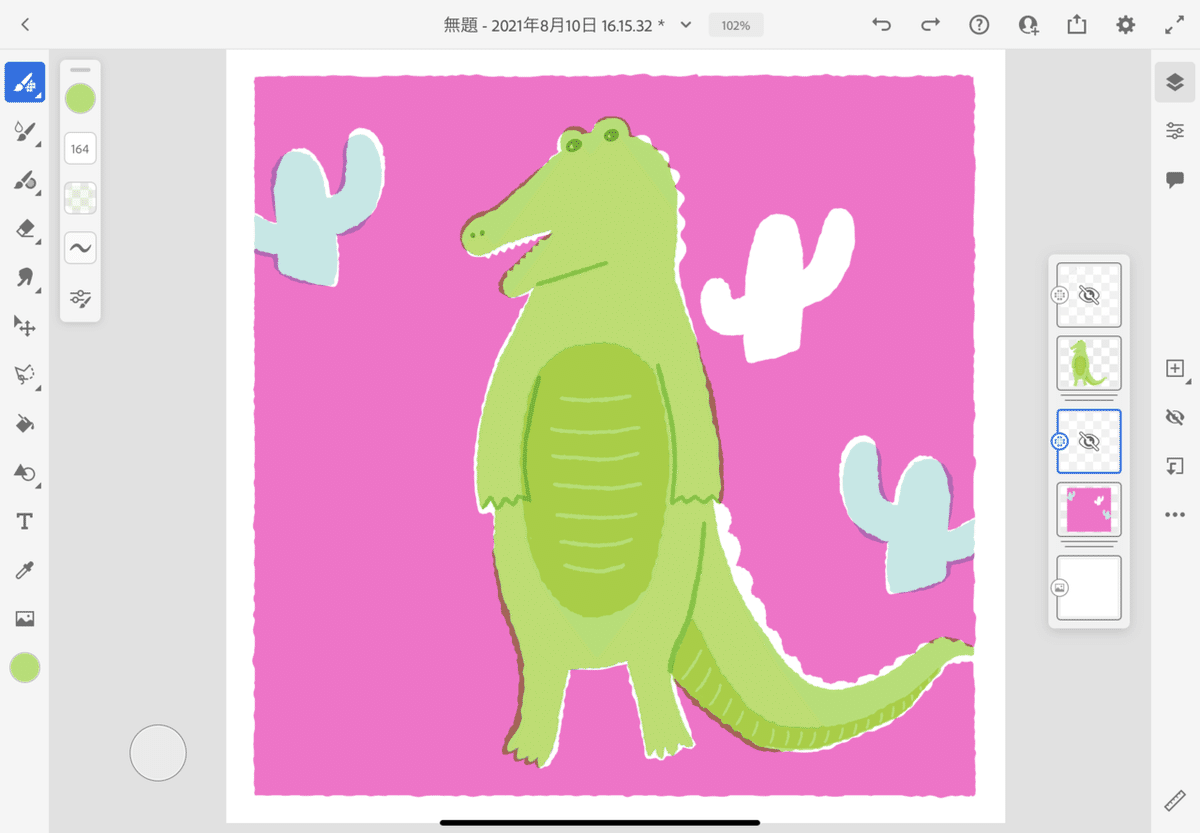Select the Eraser tool
The image size is (1200, 833).
(25, 230)
